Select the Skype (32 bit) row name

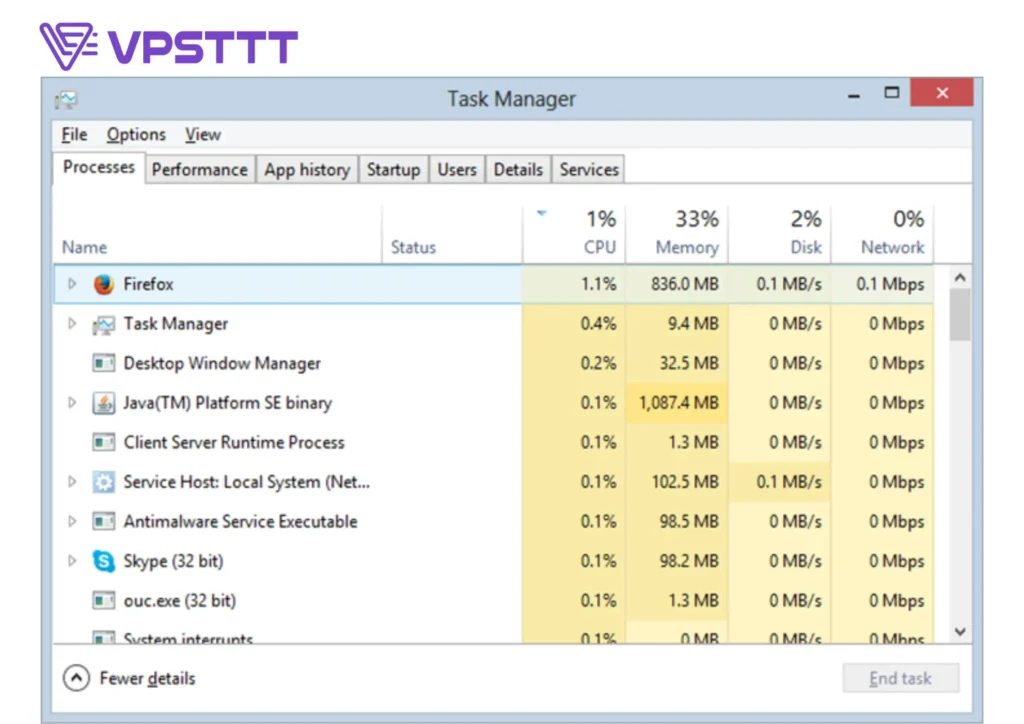tap(173, 561)
